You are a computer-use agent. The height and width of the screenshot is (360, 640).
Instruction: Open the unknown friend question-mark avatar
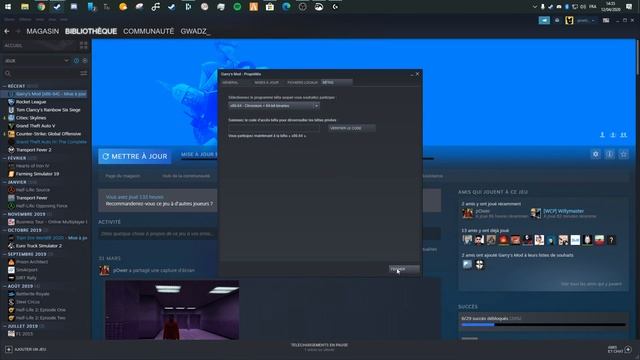[611, 240]
